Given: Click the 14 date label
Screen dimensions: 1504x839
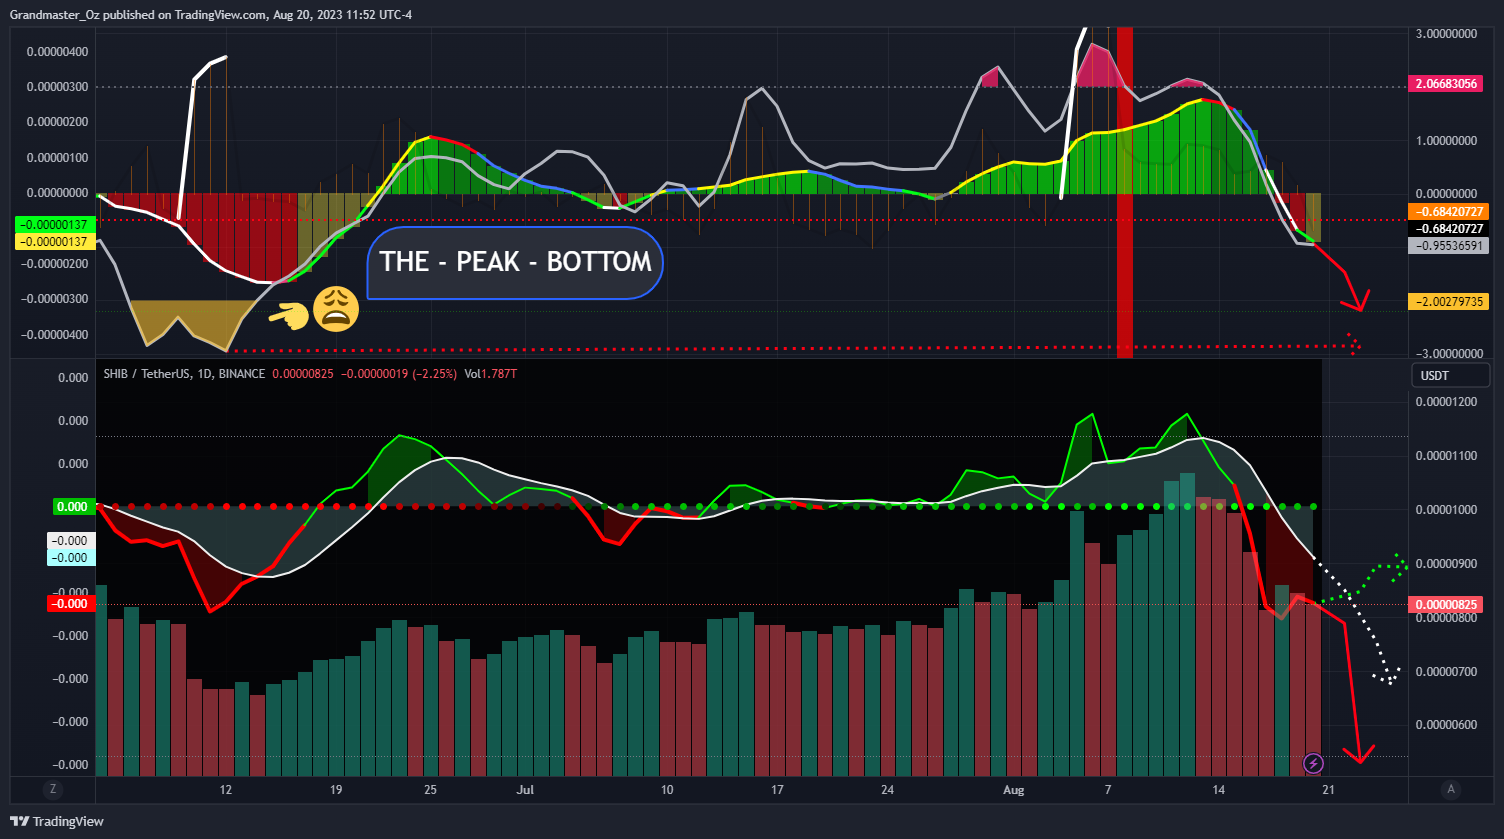Looking at the screenshot, I should [1218, 789].
